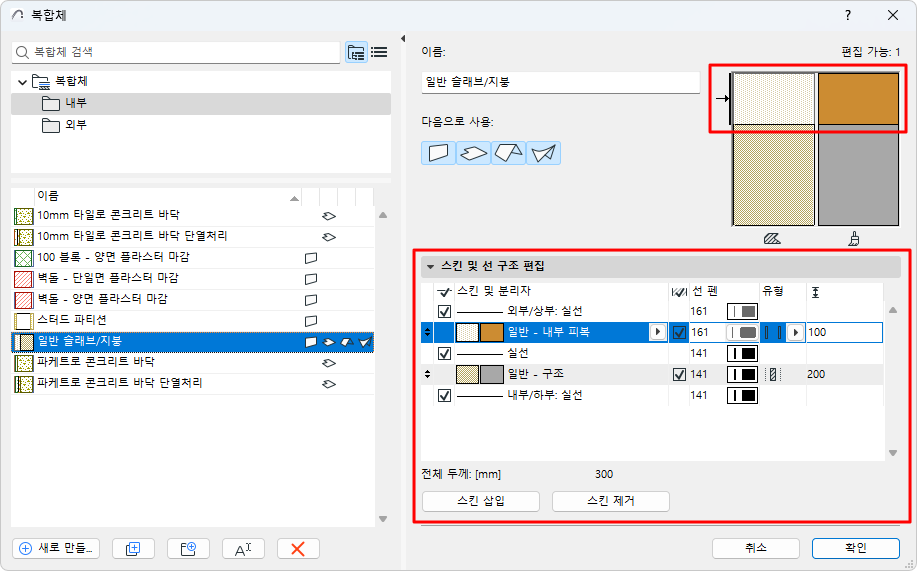Click 새로 만들... button
Image resolution: width=917 pixels, height=571 pixels.
pos(56,549)
